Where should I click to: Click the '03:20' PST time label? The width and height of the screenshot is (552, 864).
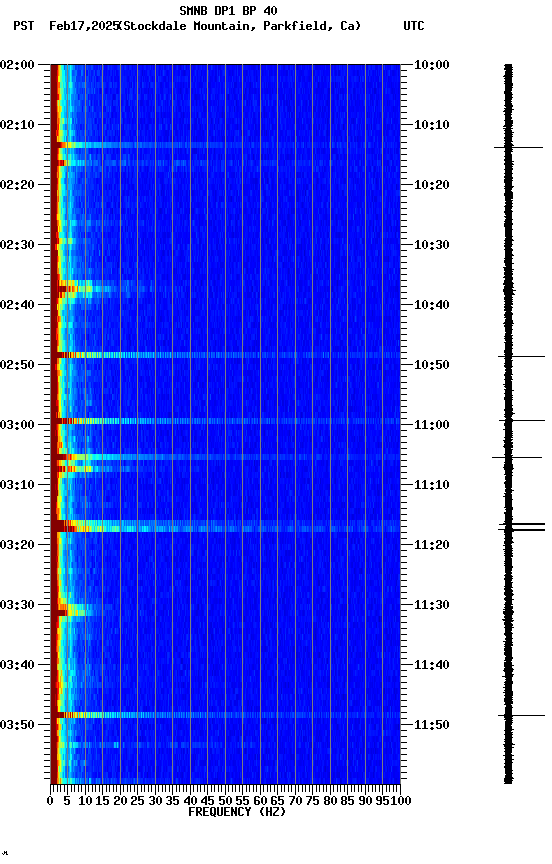coord(17,545)
